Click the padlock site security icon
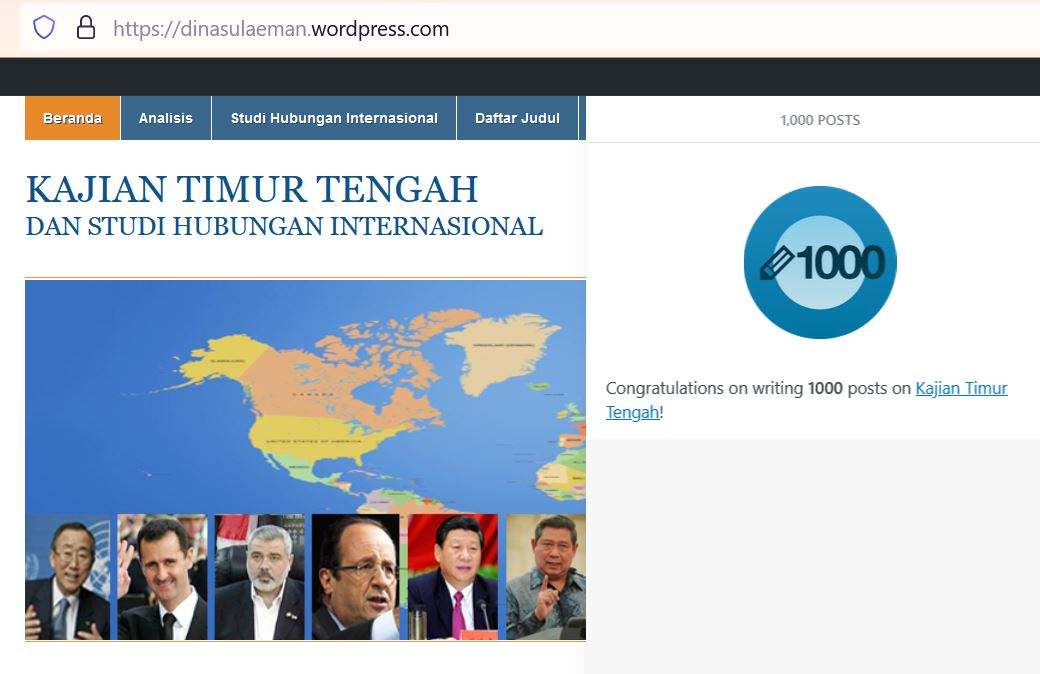This screenshot has width=1040, height=674. click(x=86, y=28)
